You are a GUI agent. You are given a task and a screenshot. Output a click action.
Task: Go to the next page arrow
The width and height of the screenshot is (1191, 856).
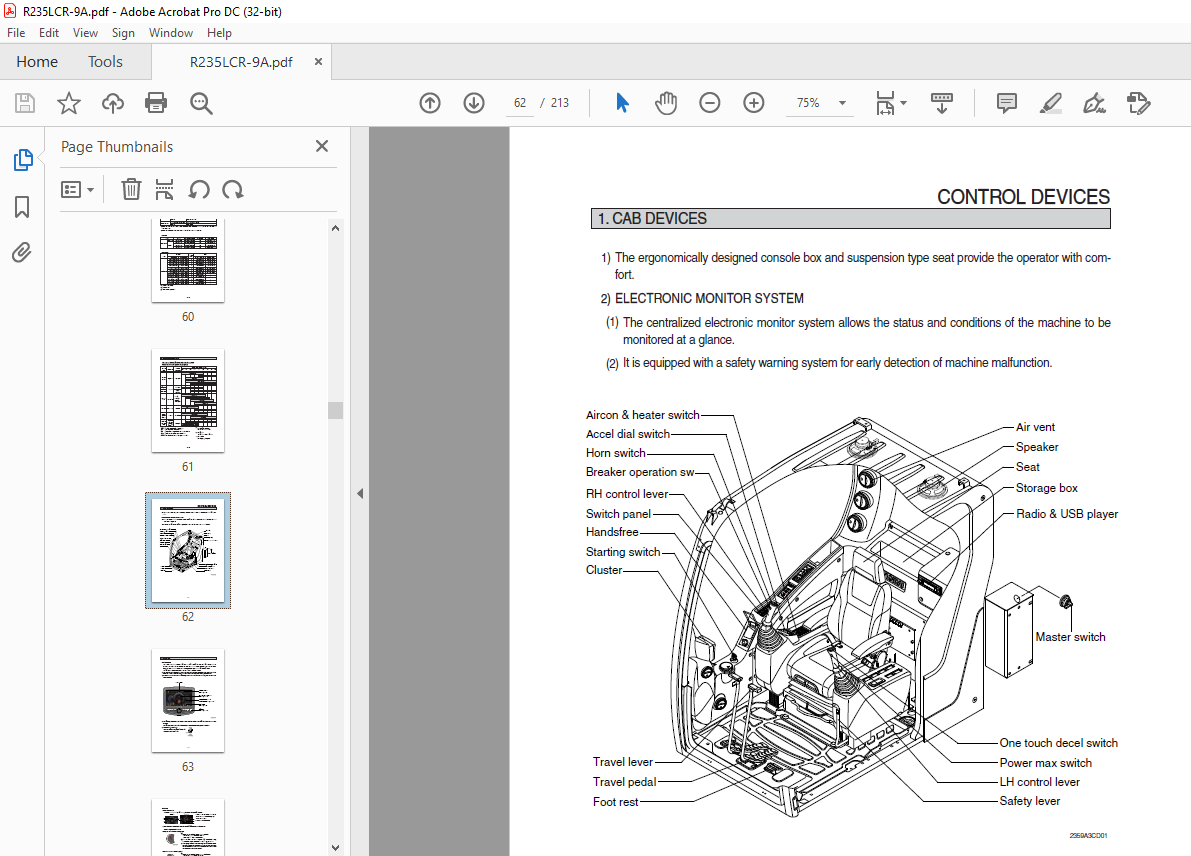474,103
